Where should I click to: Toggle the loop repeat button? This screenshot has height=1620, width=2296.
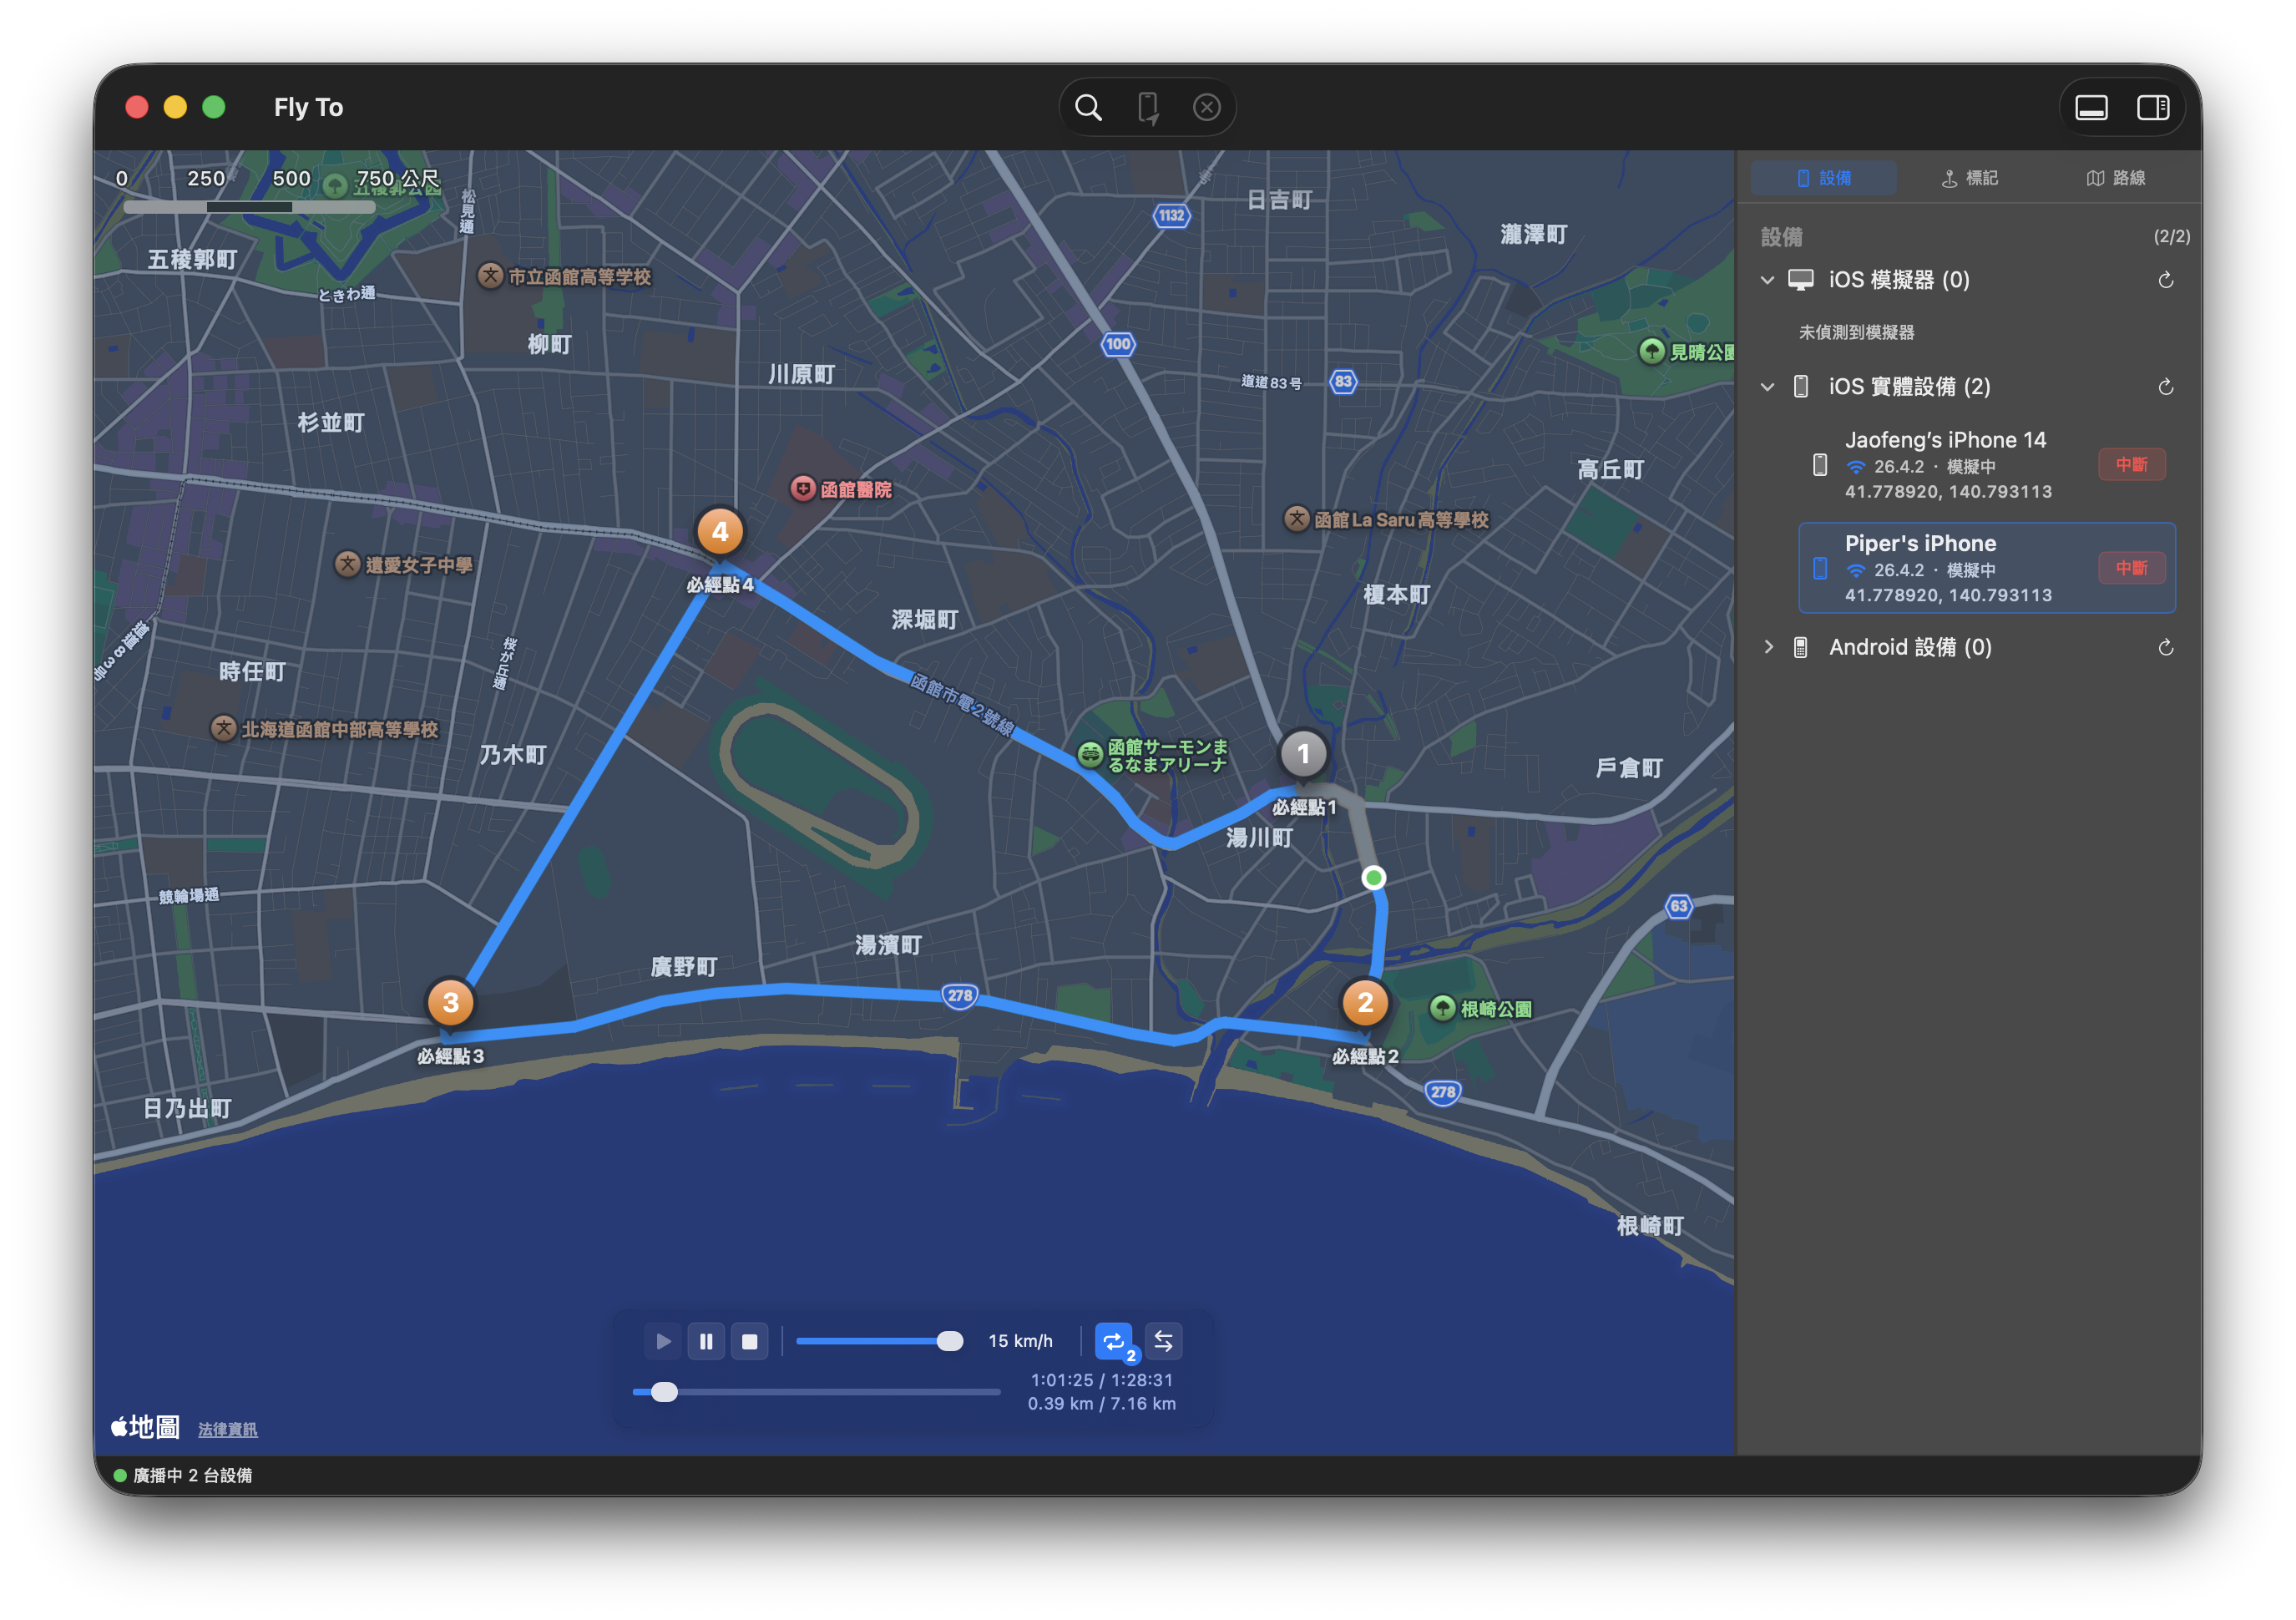point(1114,1341)
